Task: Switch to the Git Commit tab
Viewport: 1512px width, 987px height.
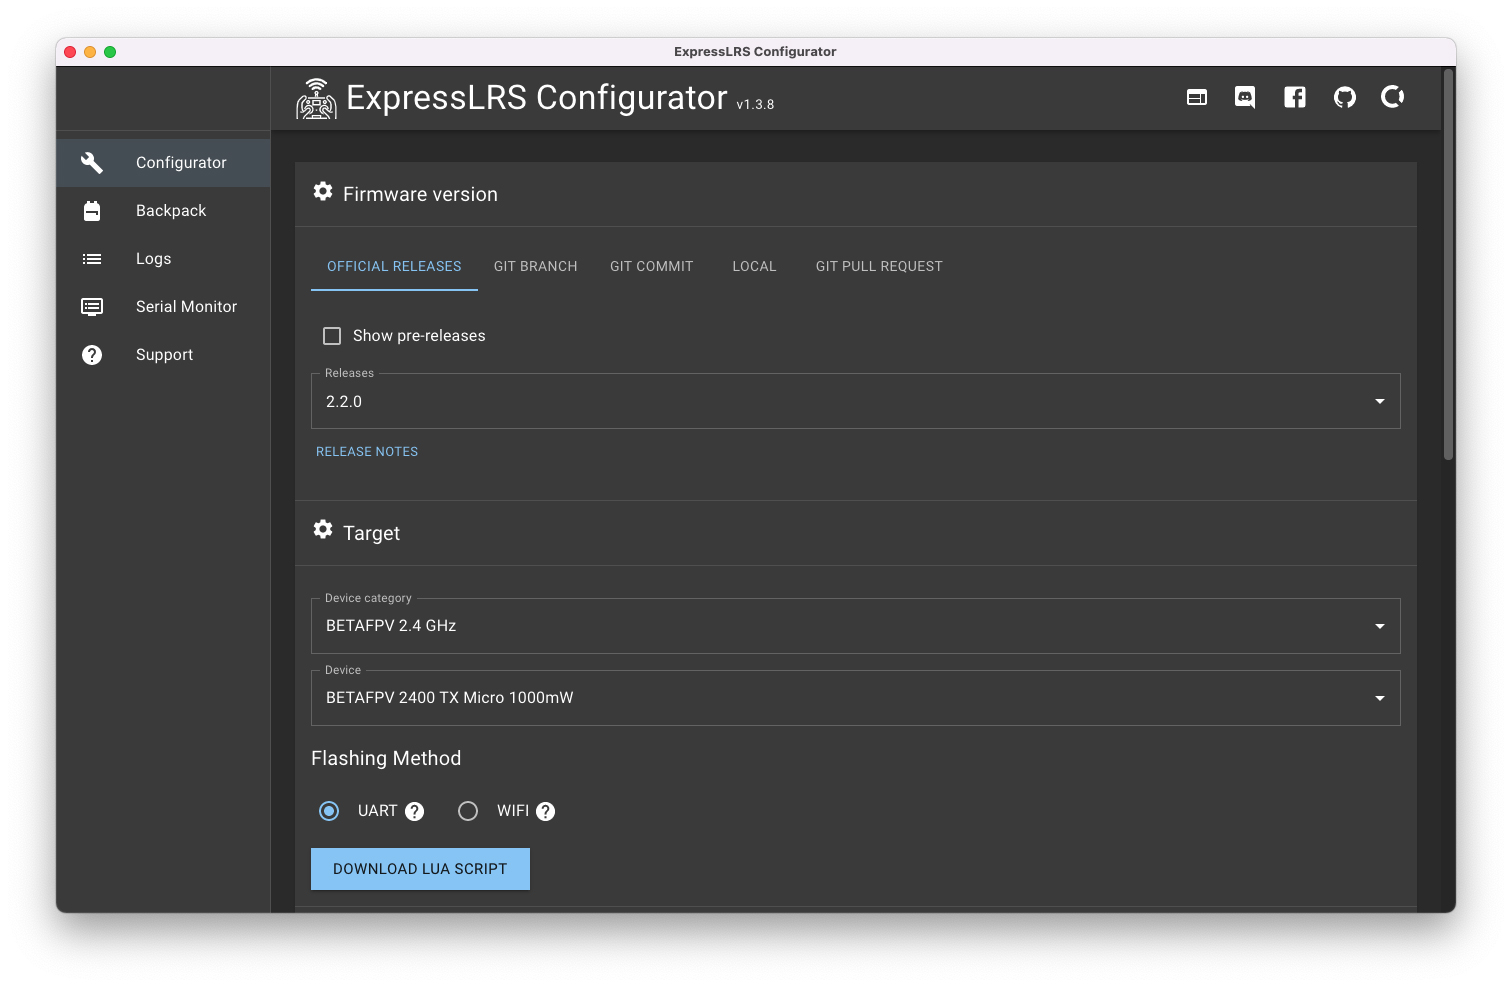Action: pyautogui.click(x=652, y=267)
